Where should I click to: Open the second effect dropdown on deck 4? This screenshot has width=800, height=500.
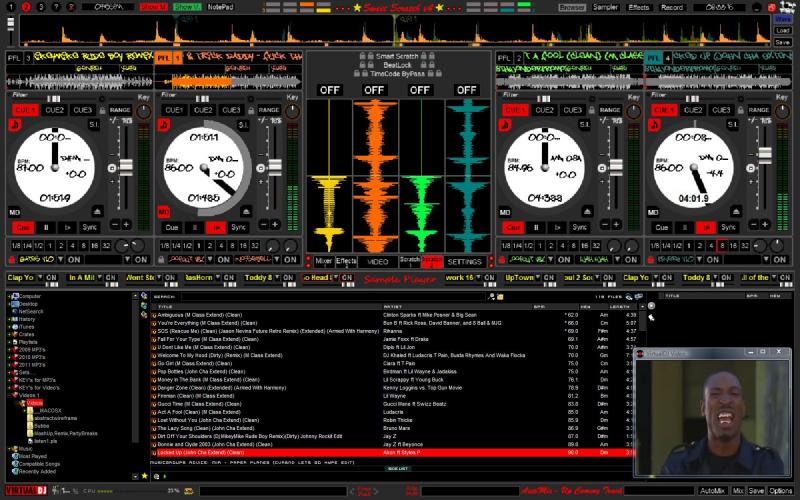pos(766,260)
